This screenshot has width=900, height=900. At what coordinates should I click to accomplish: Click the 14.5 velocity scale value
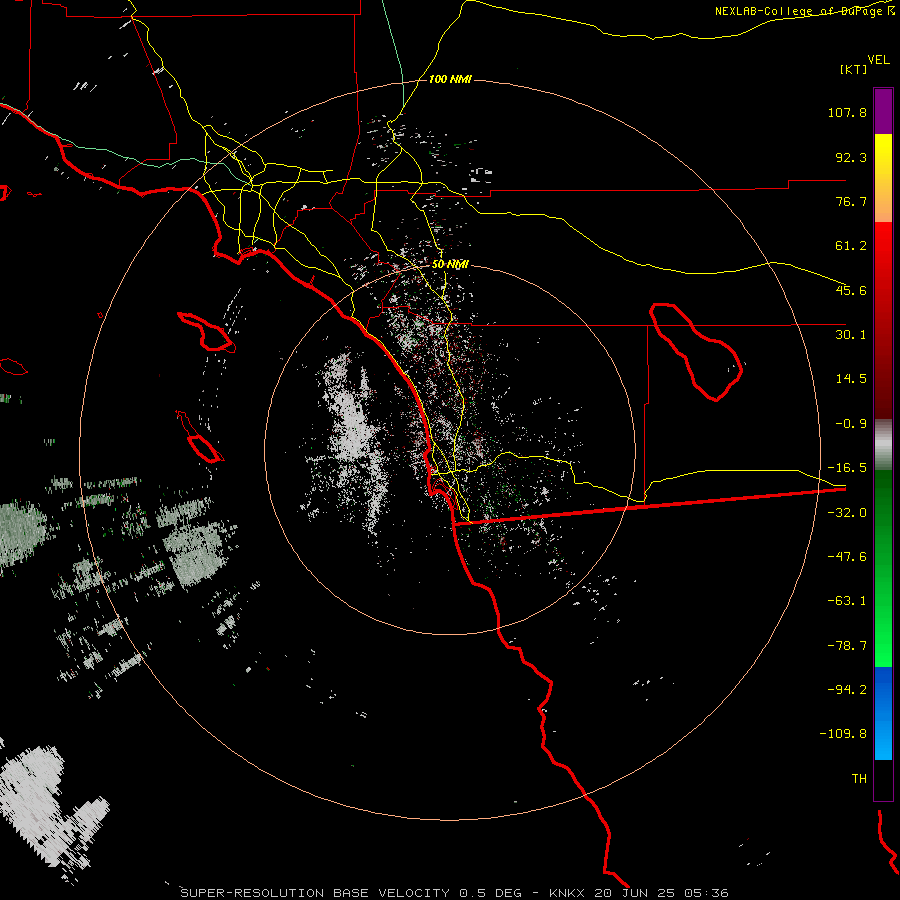851,379
